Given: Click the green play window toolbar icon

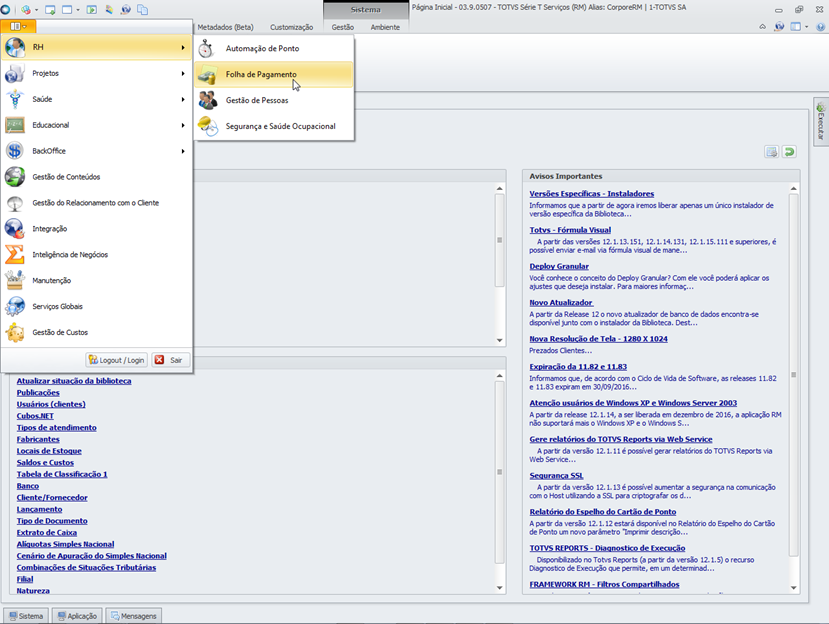Looking at the screenshot, I should (x=91, y=10).
